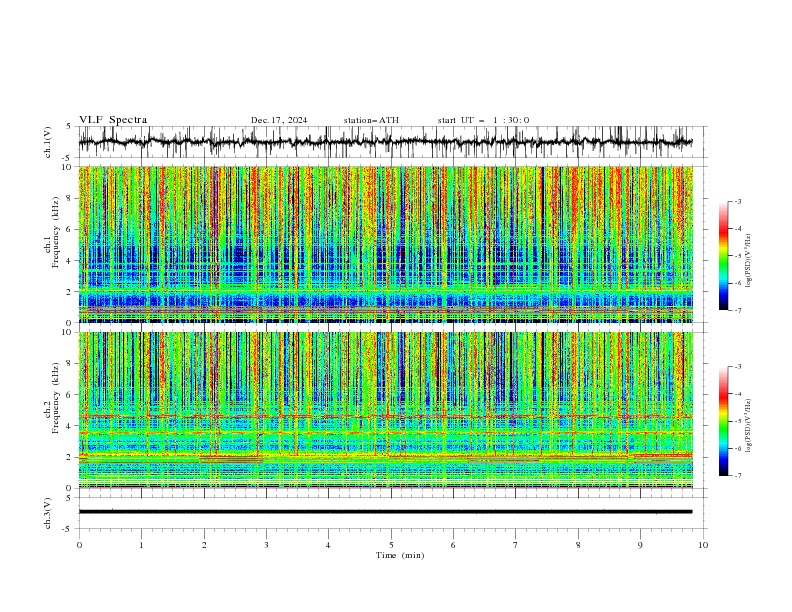Click the "ch.1(V)" waveform axis label

[x=48, y=142]
